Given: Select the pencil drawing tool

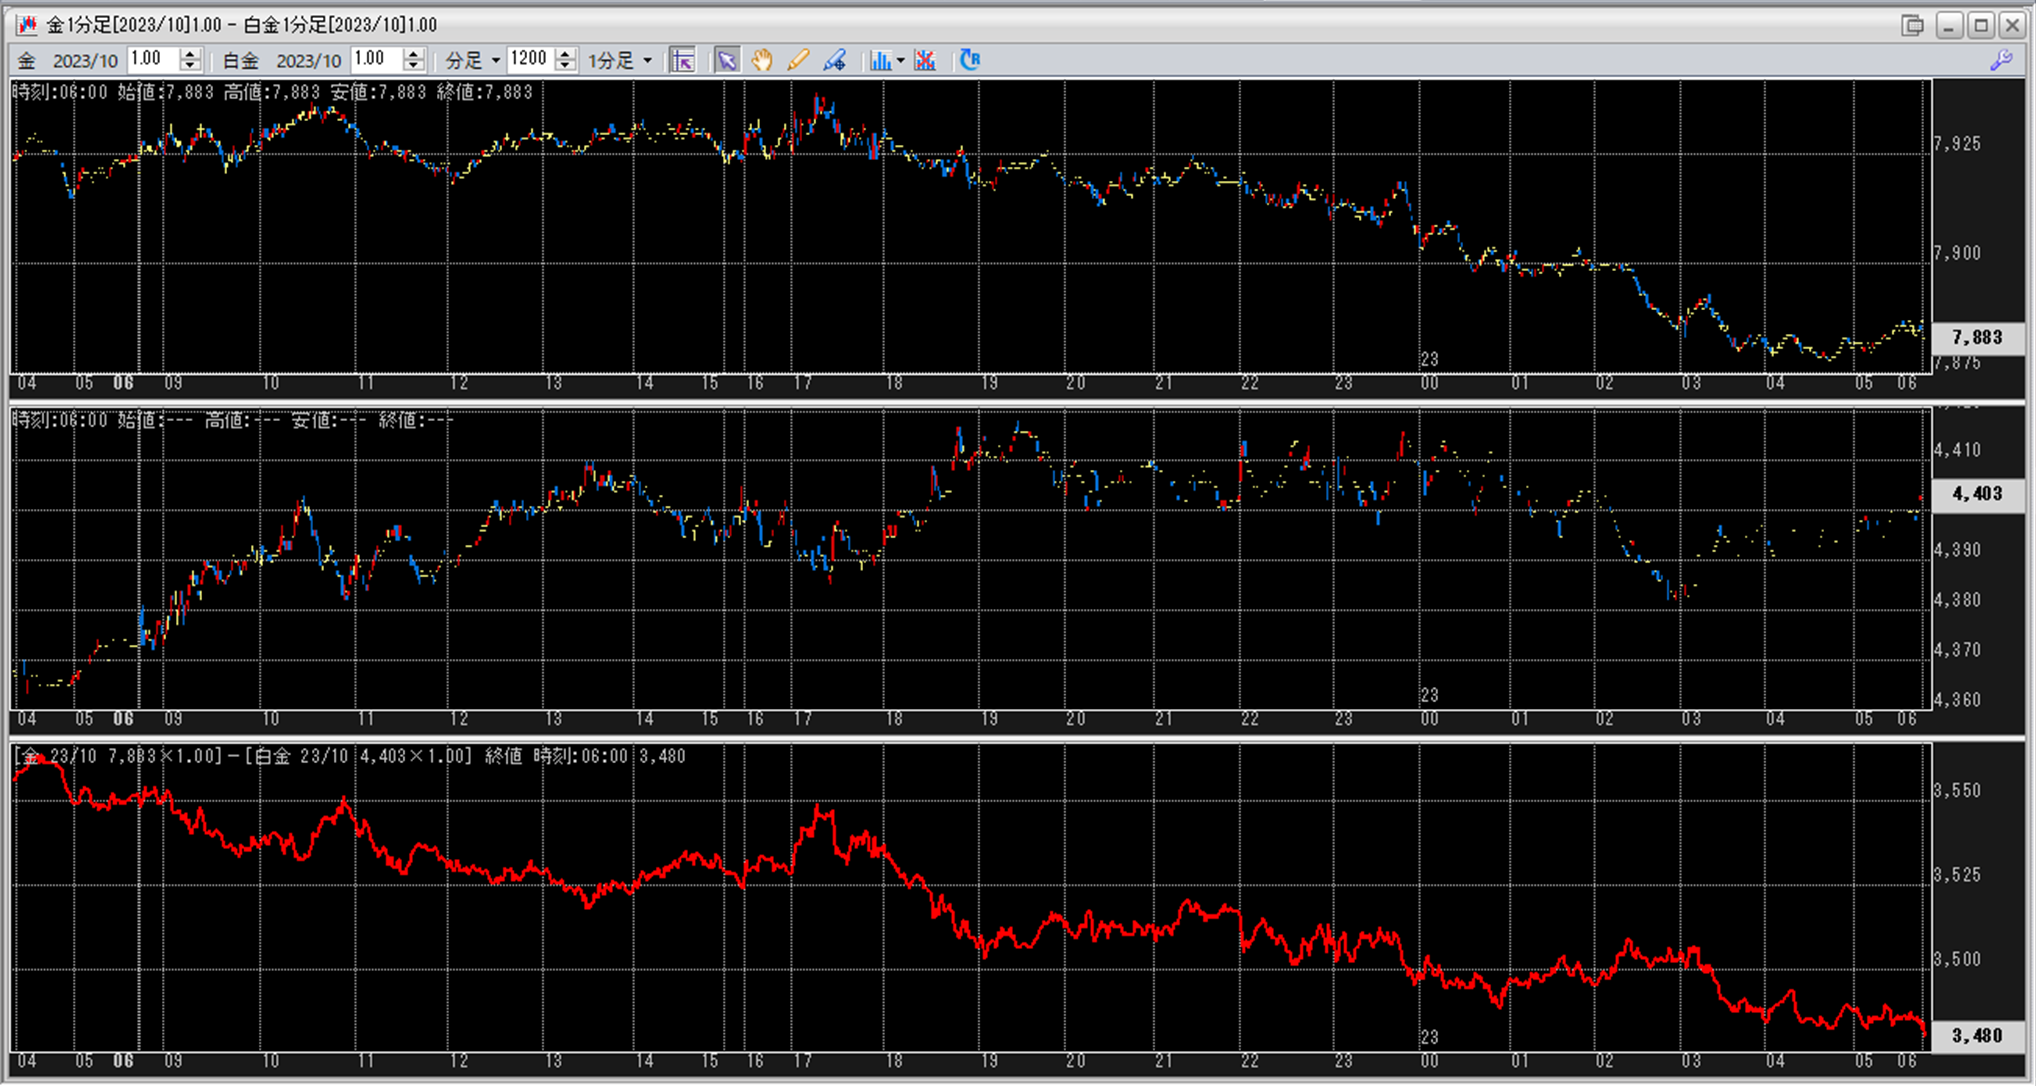Looking at the screenshot, I should click(798, 61).
